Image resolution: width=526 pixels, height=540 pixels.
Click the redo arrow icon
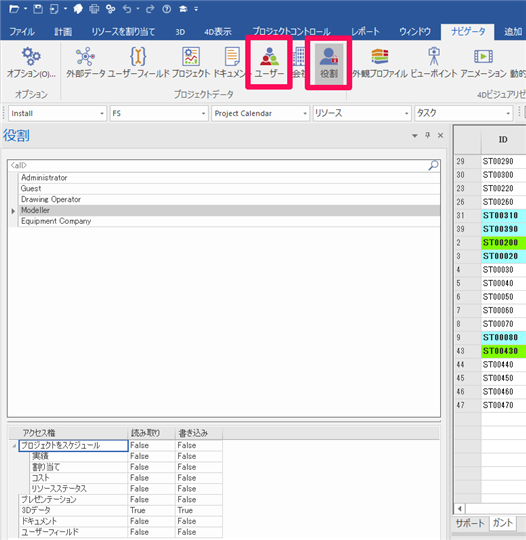coord(150,9)
